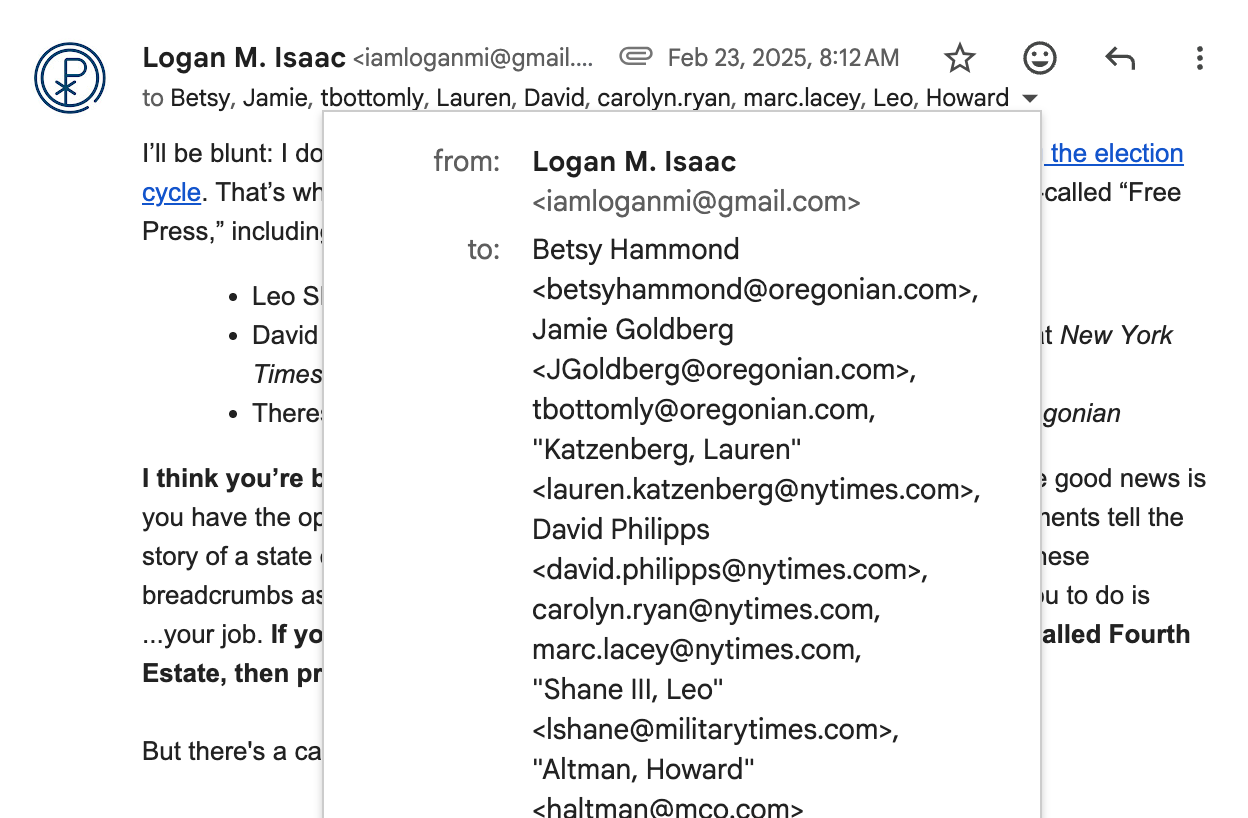Click the sender's circular avatar logo
Image resolution: width=1248 pixels, height=818 pixels.
click(69, 77)
